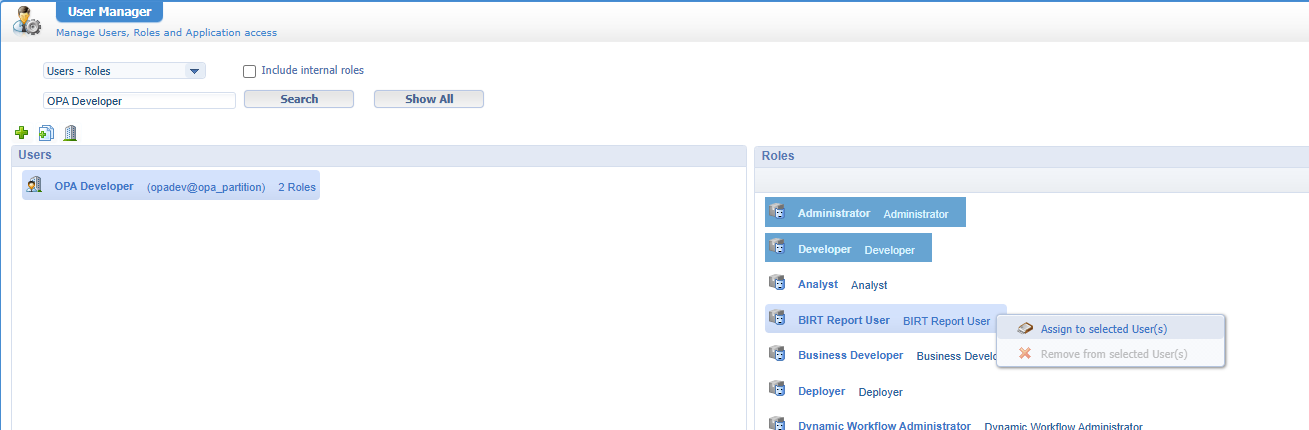Click the Users panel header

pyautogui.click(x=379, y=156)
